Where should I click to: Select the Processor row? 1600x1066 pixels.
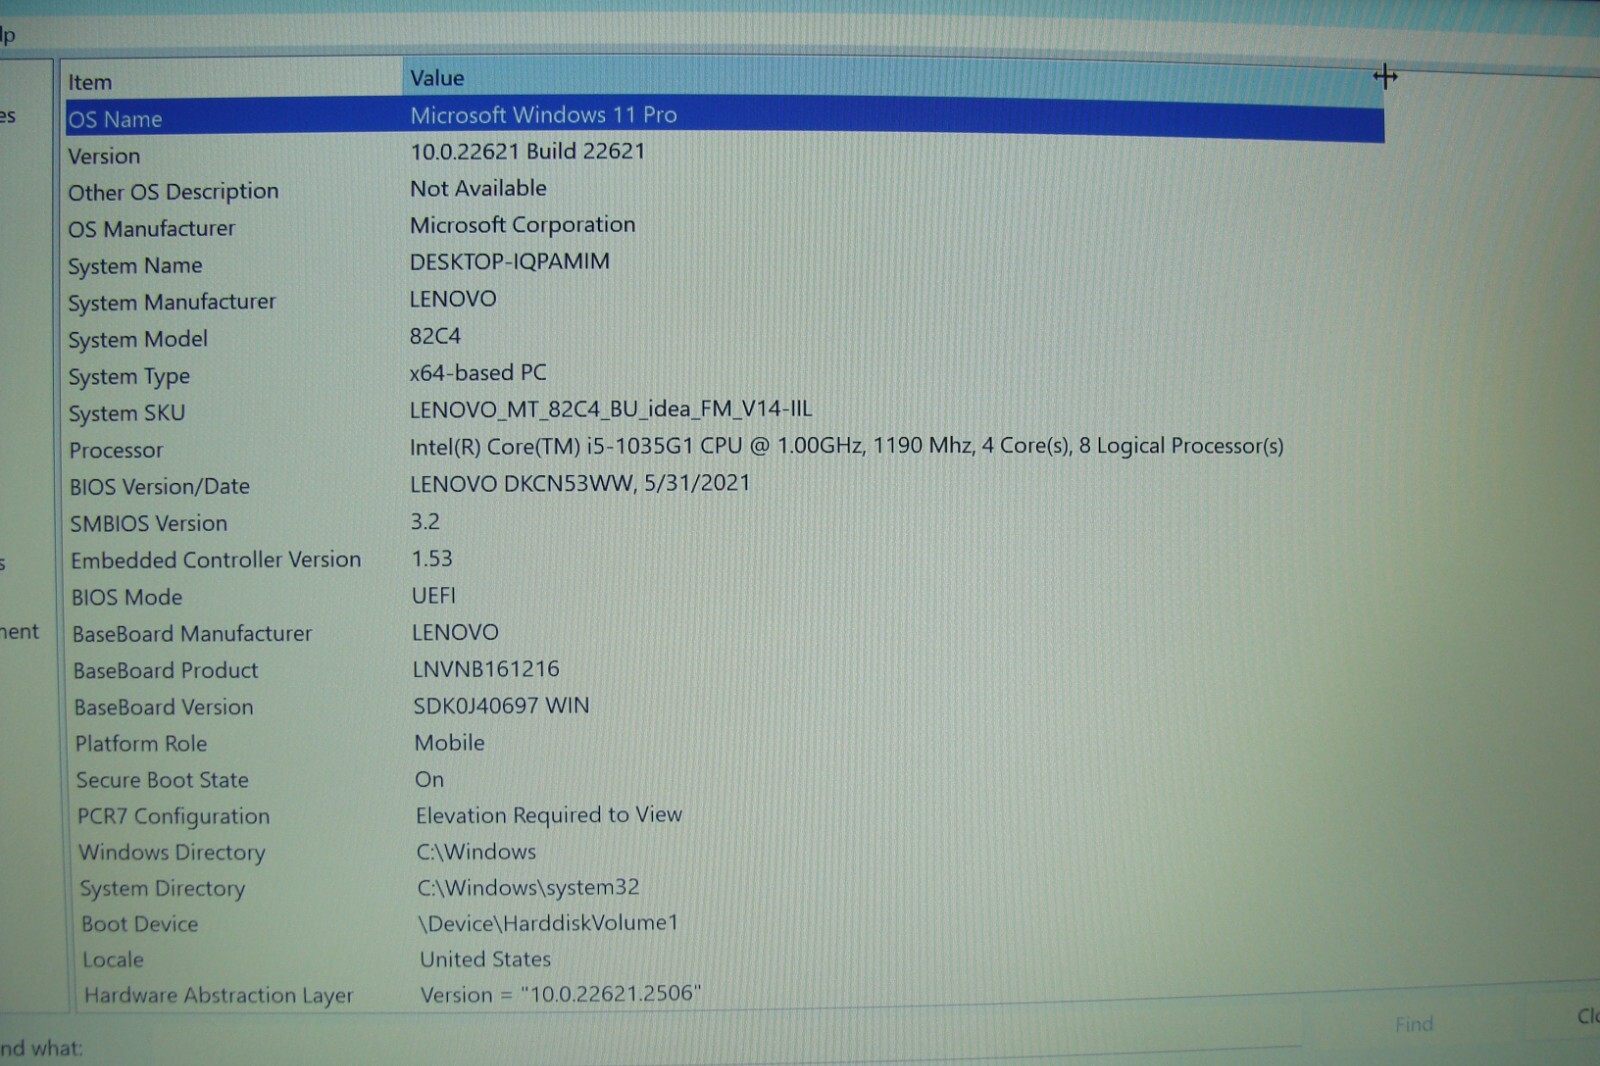pyautogui.click(x=116, y=450)
